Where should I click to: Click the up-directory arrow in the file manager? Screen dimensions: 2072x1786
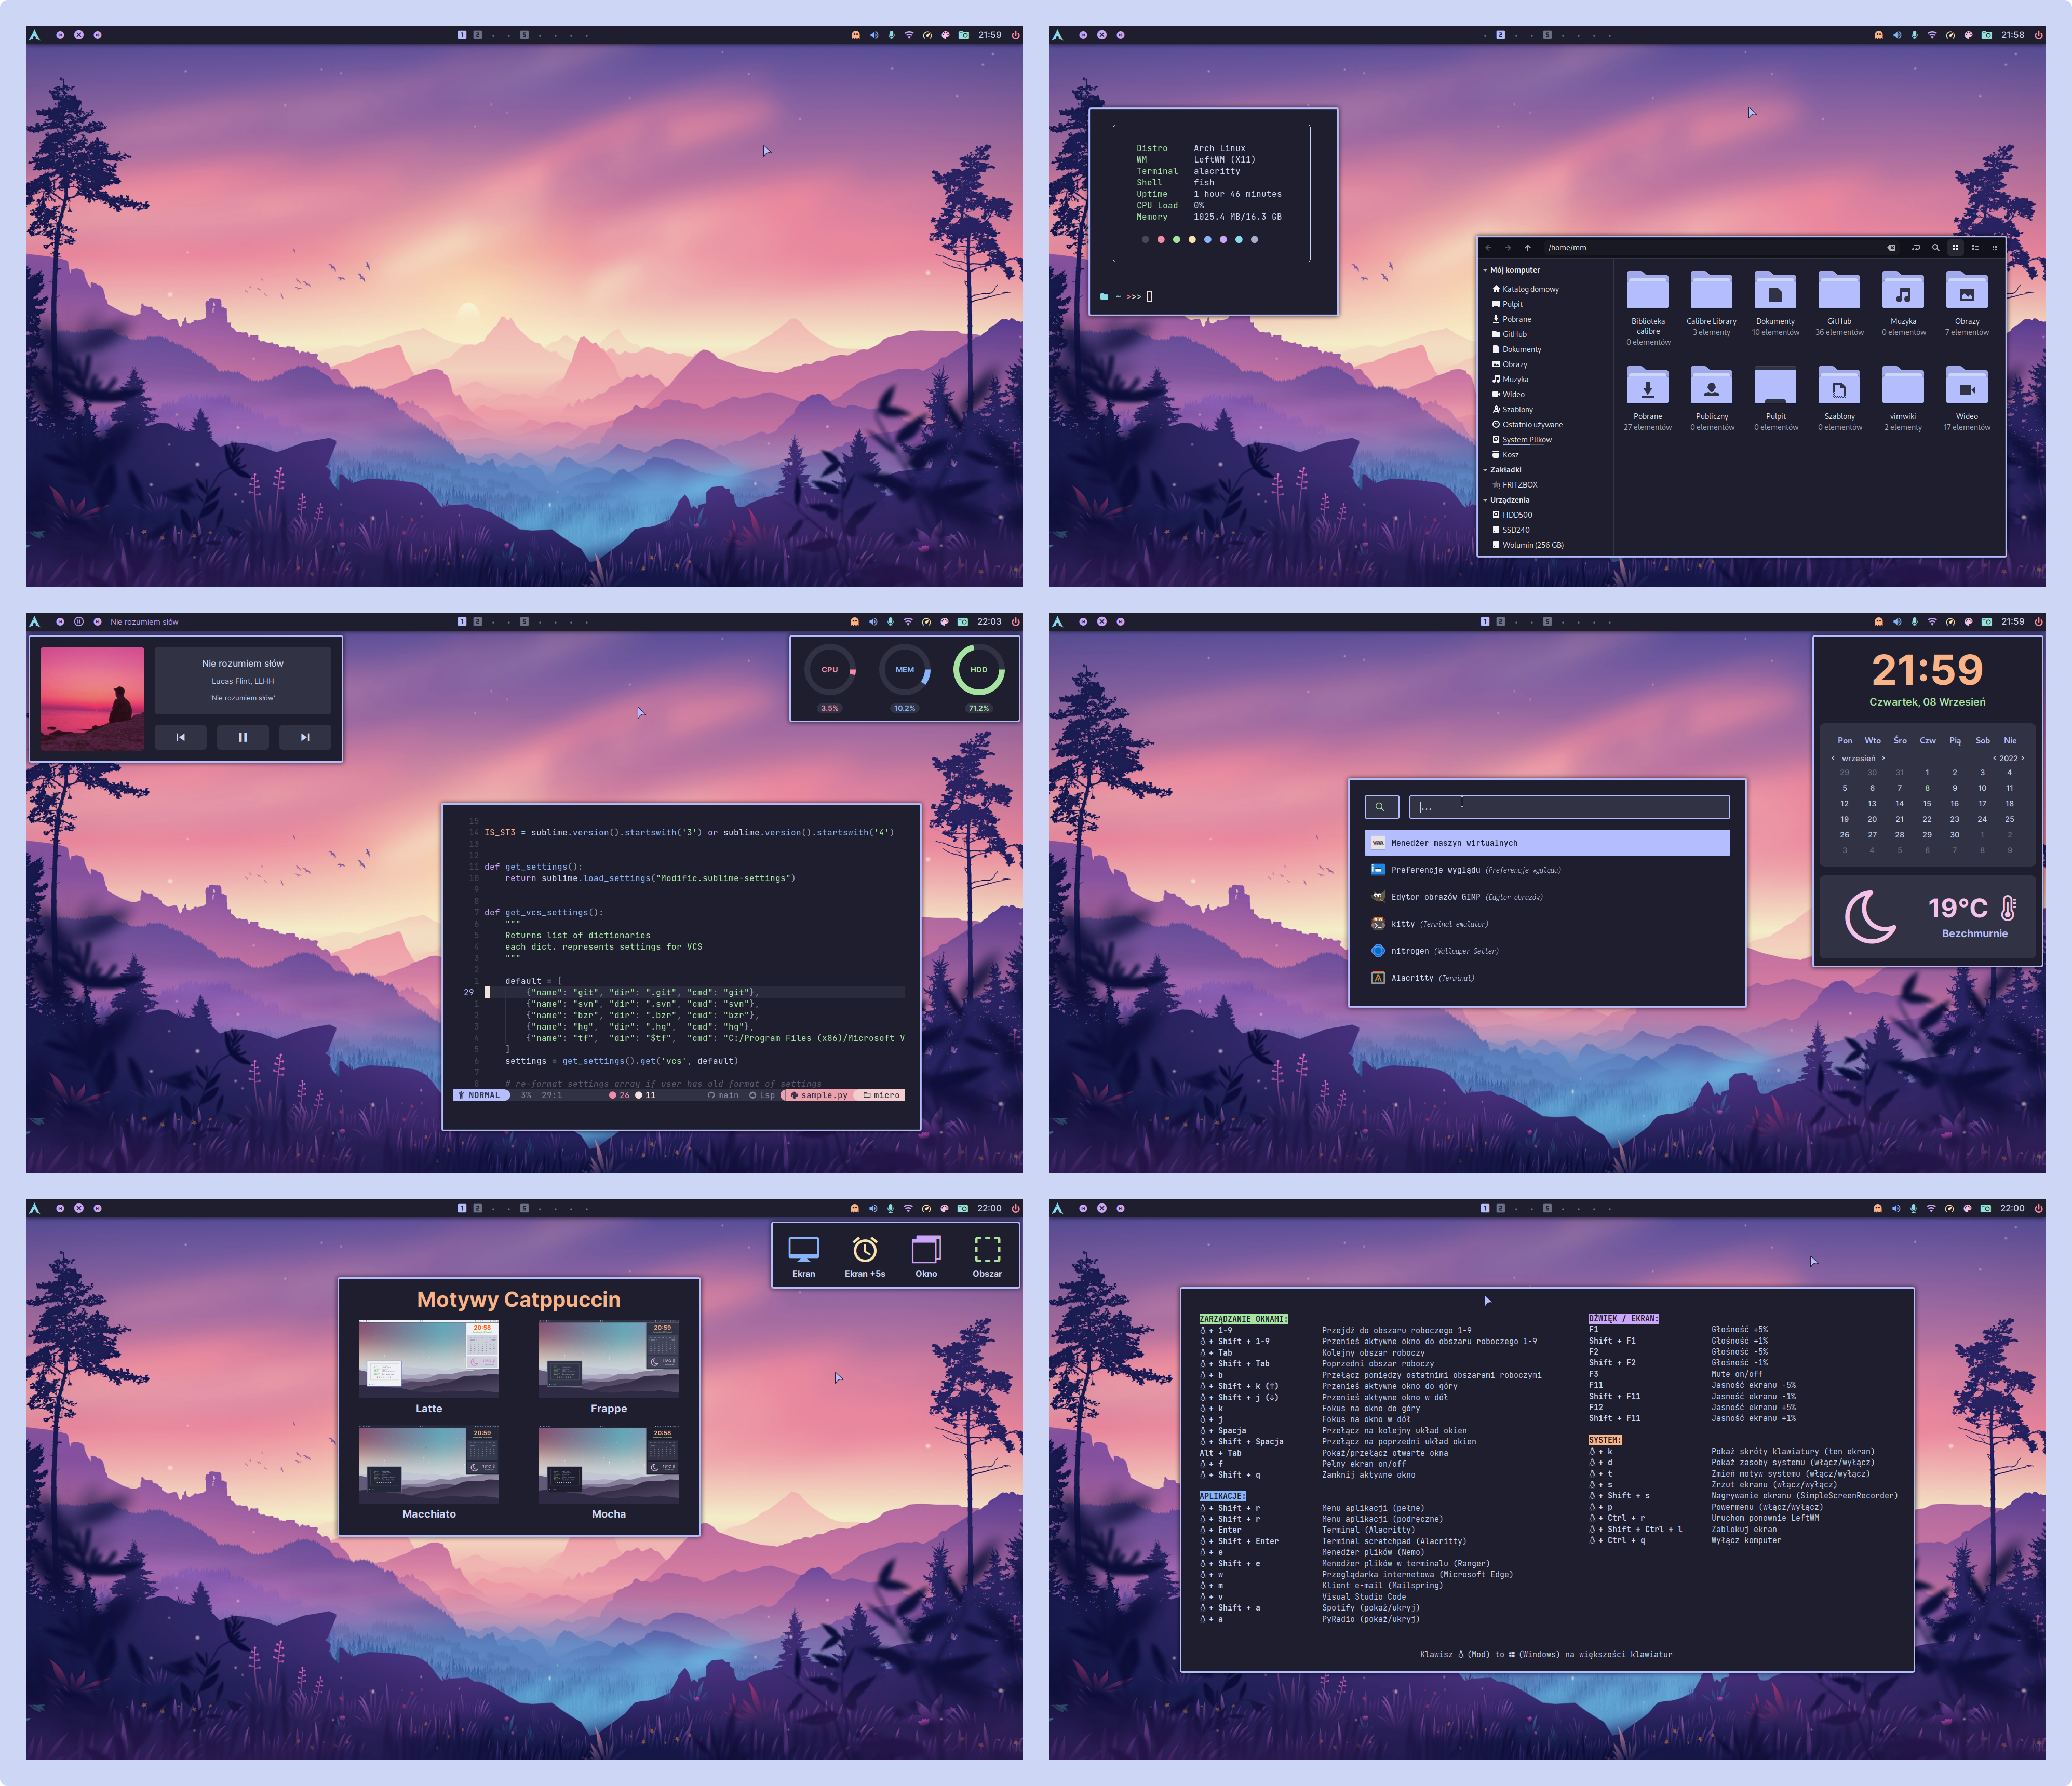(1527, 248)
